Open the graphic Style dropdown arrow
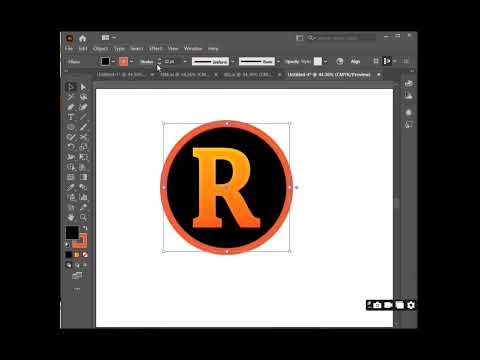 [x=325, y=61]
